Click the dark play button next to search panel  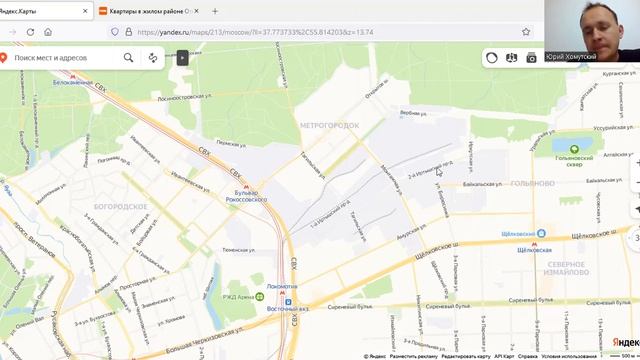(182, 58)
